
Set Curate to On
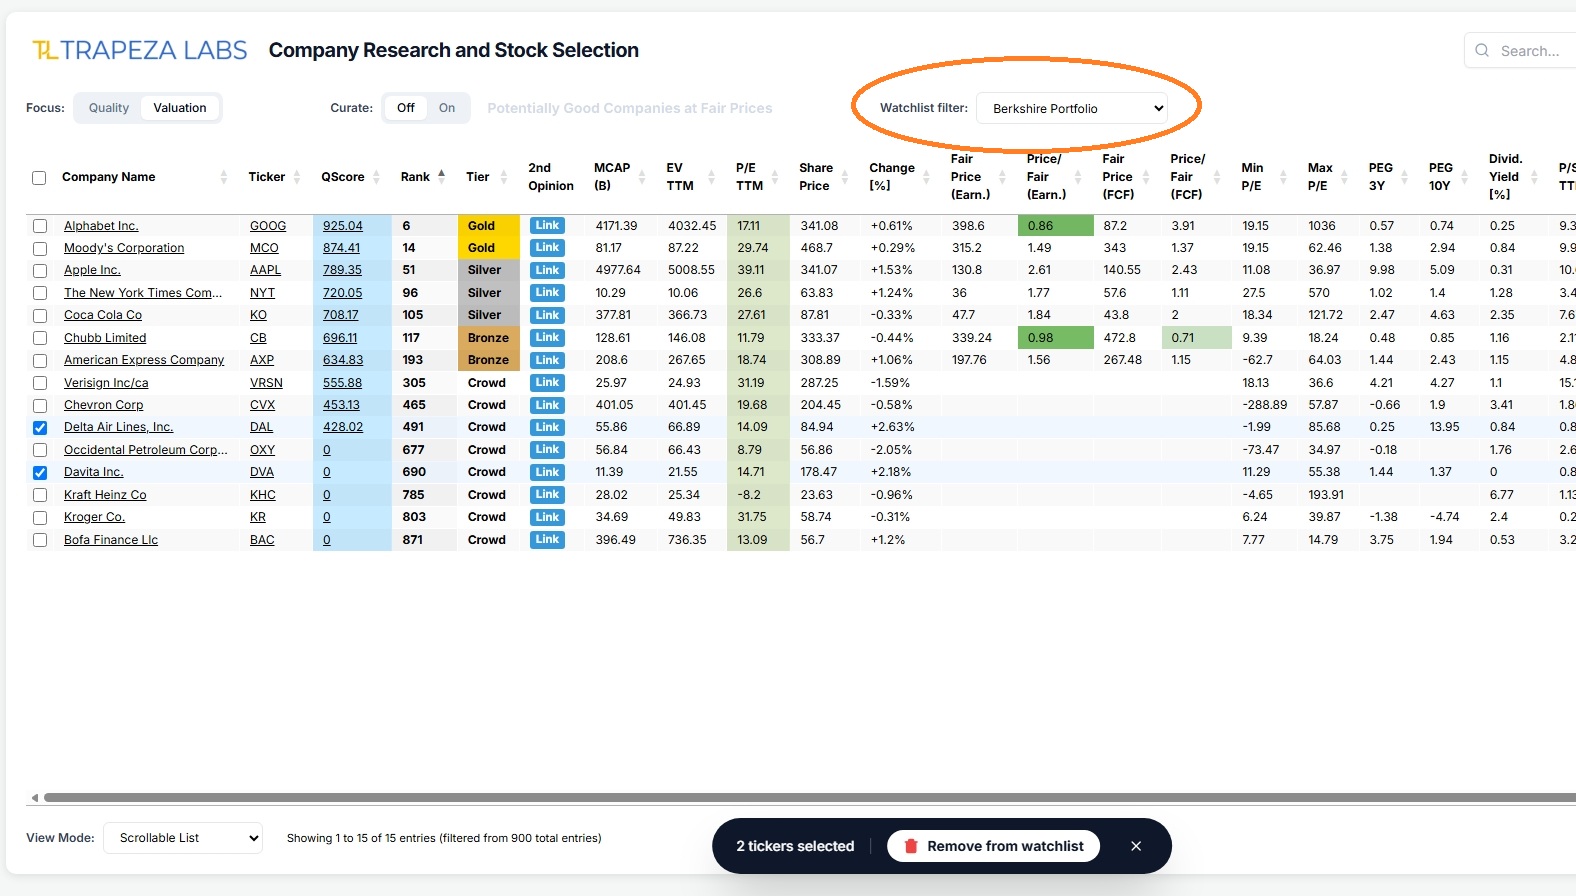pyautogui.click(x=447, y=108)
